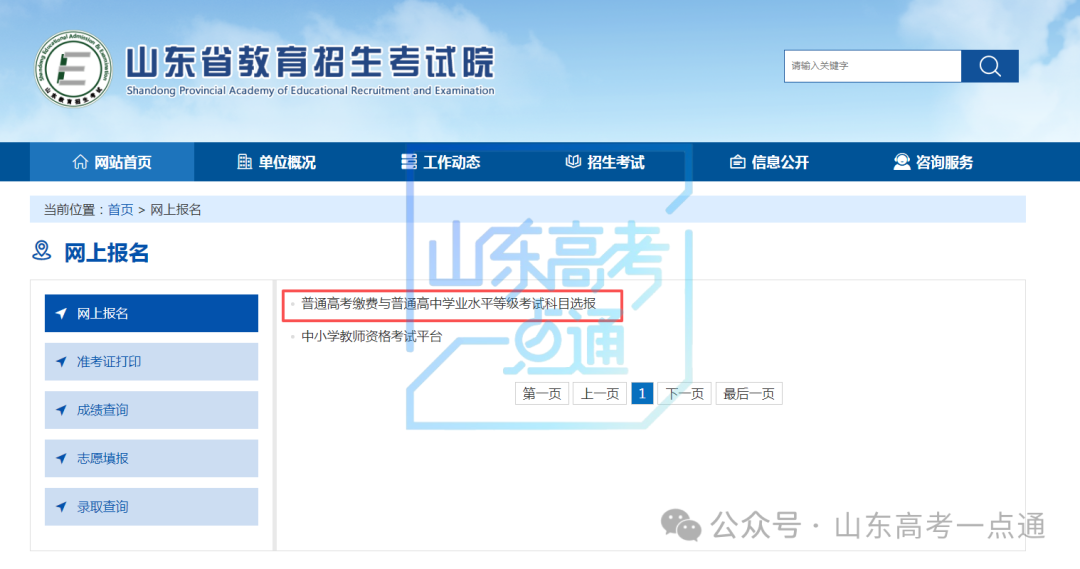Viewport: 1080px width, 569px height.
Task: Click the list icon beside 工作动态
Action: tap(408, 162)
